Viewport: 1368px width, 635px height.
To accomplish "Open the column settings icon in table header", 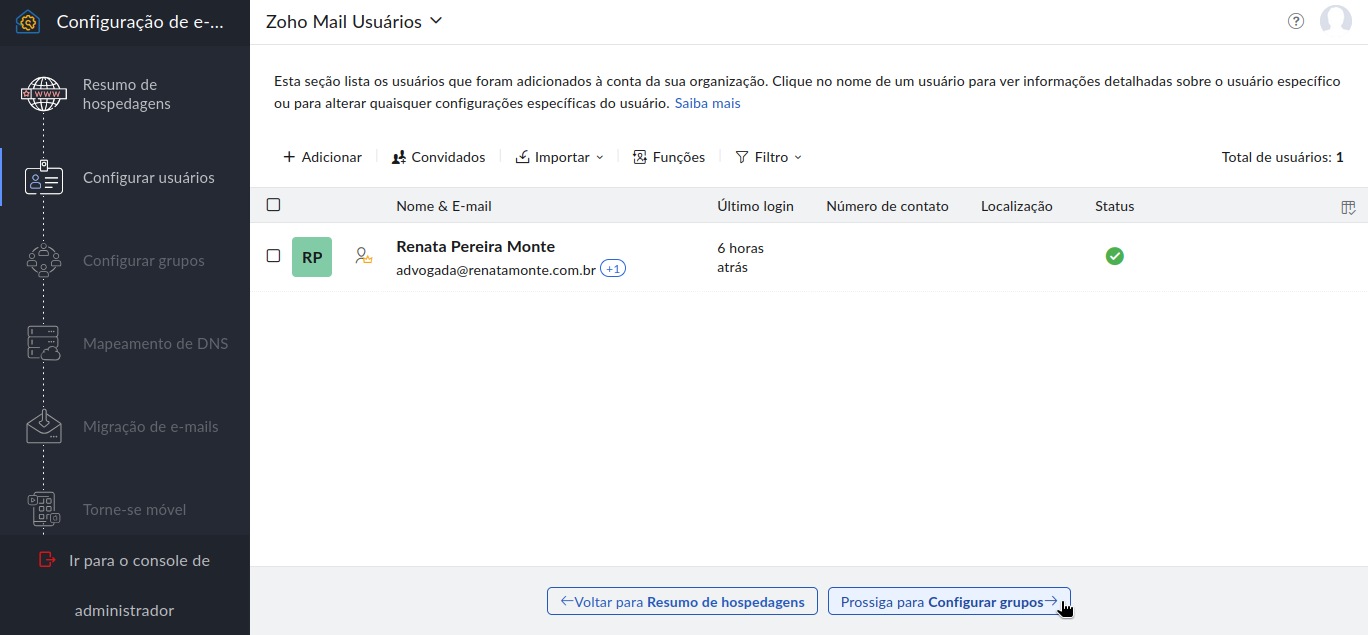I will [x=1348, y=207].
